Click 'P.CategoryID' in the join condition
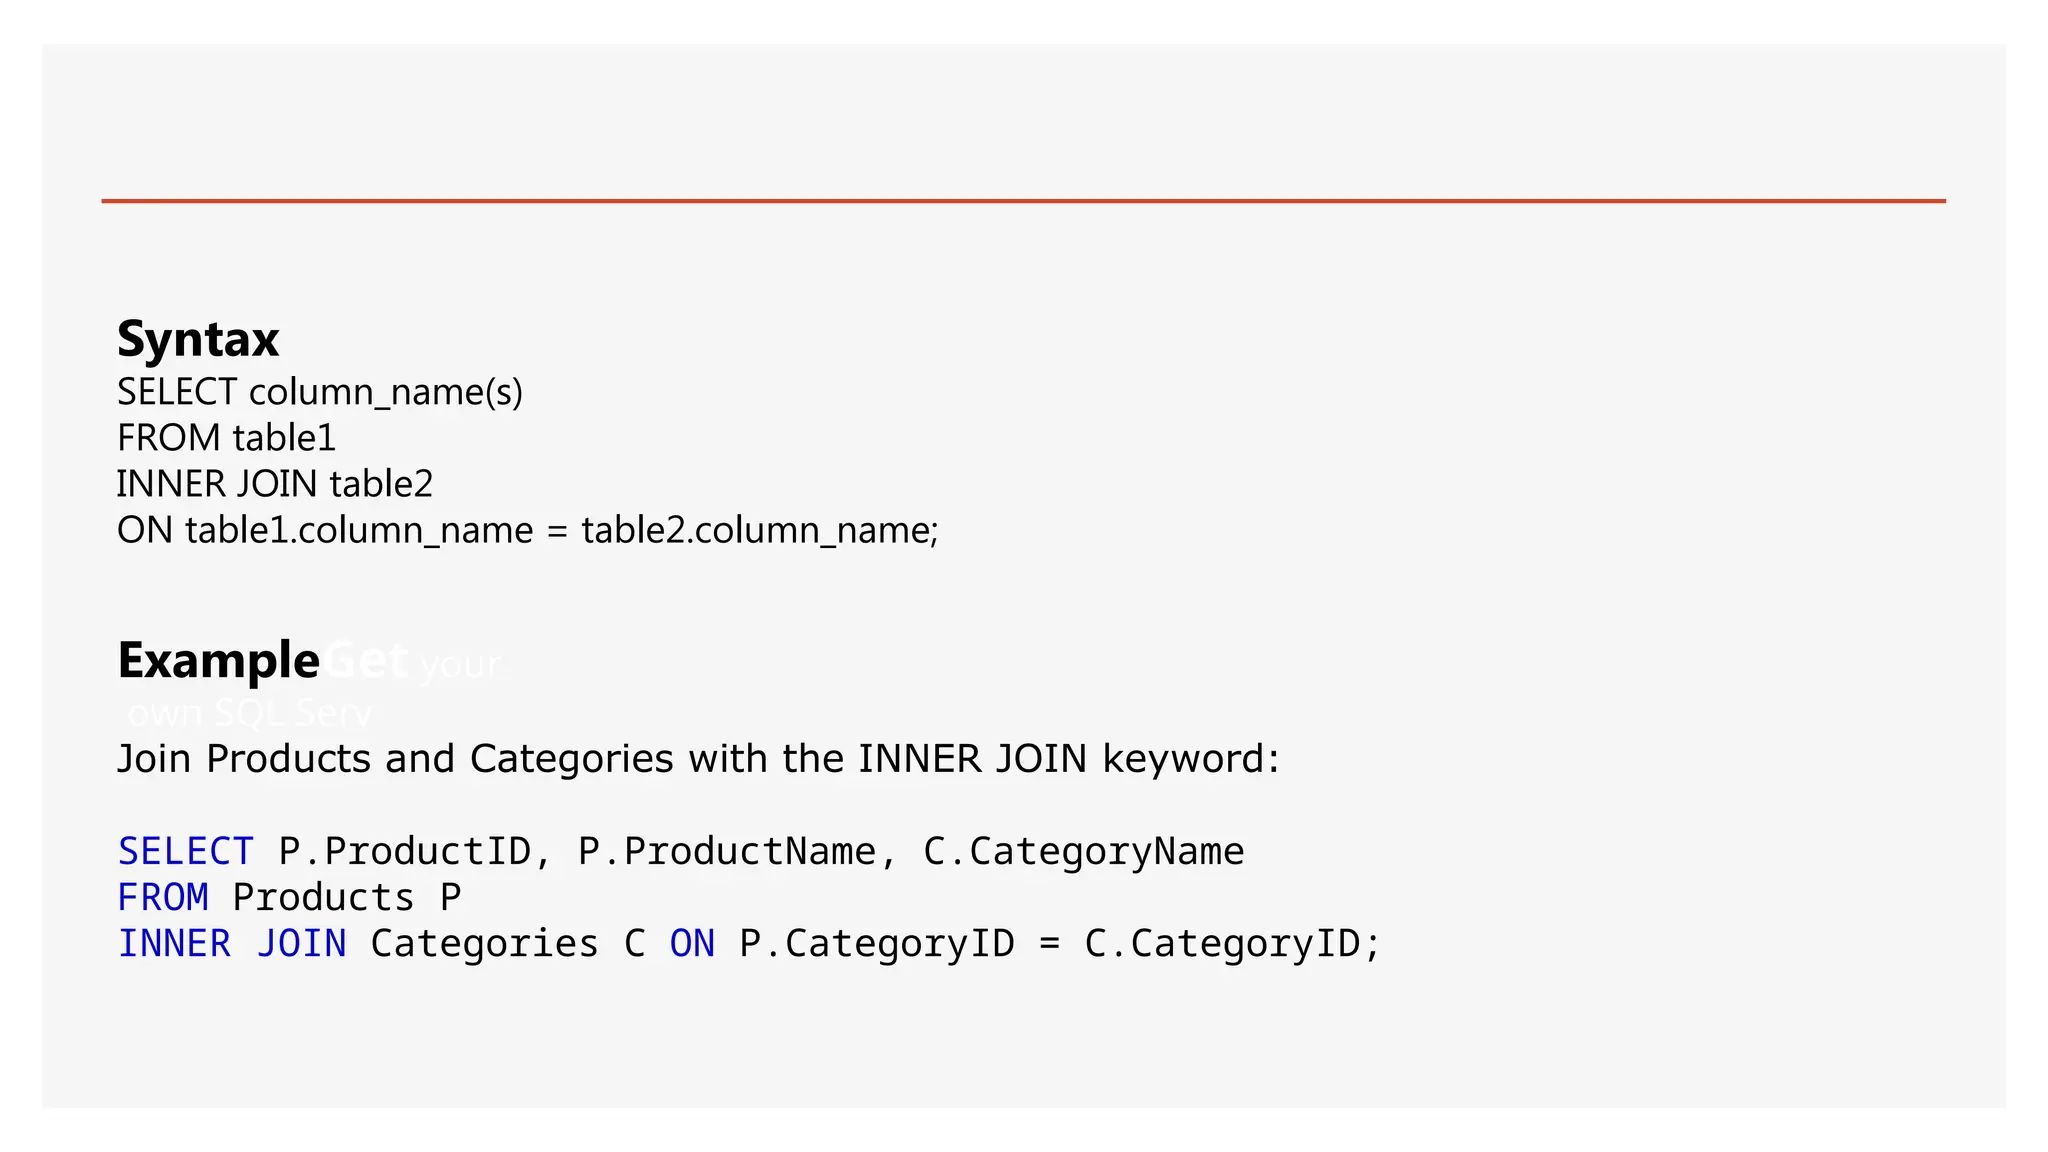Screen dimensions: 2048x1152 click(x=877, y=944)
